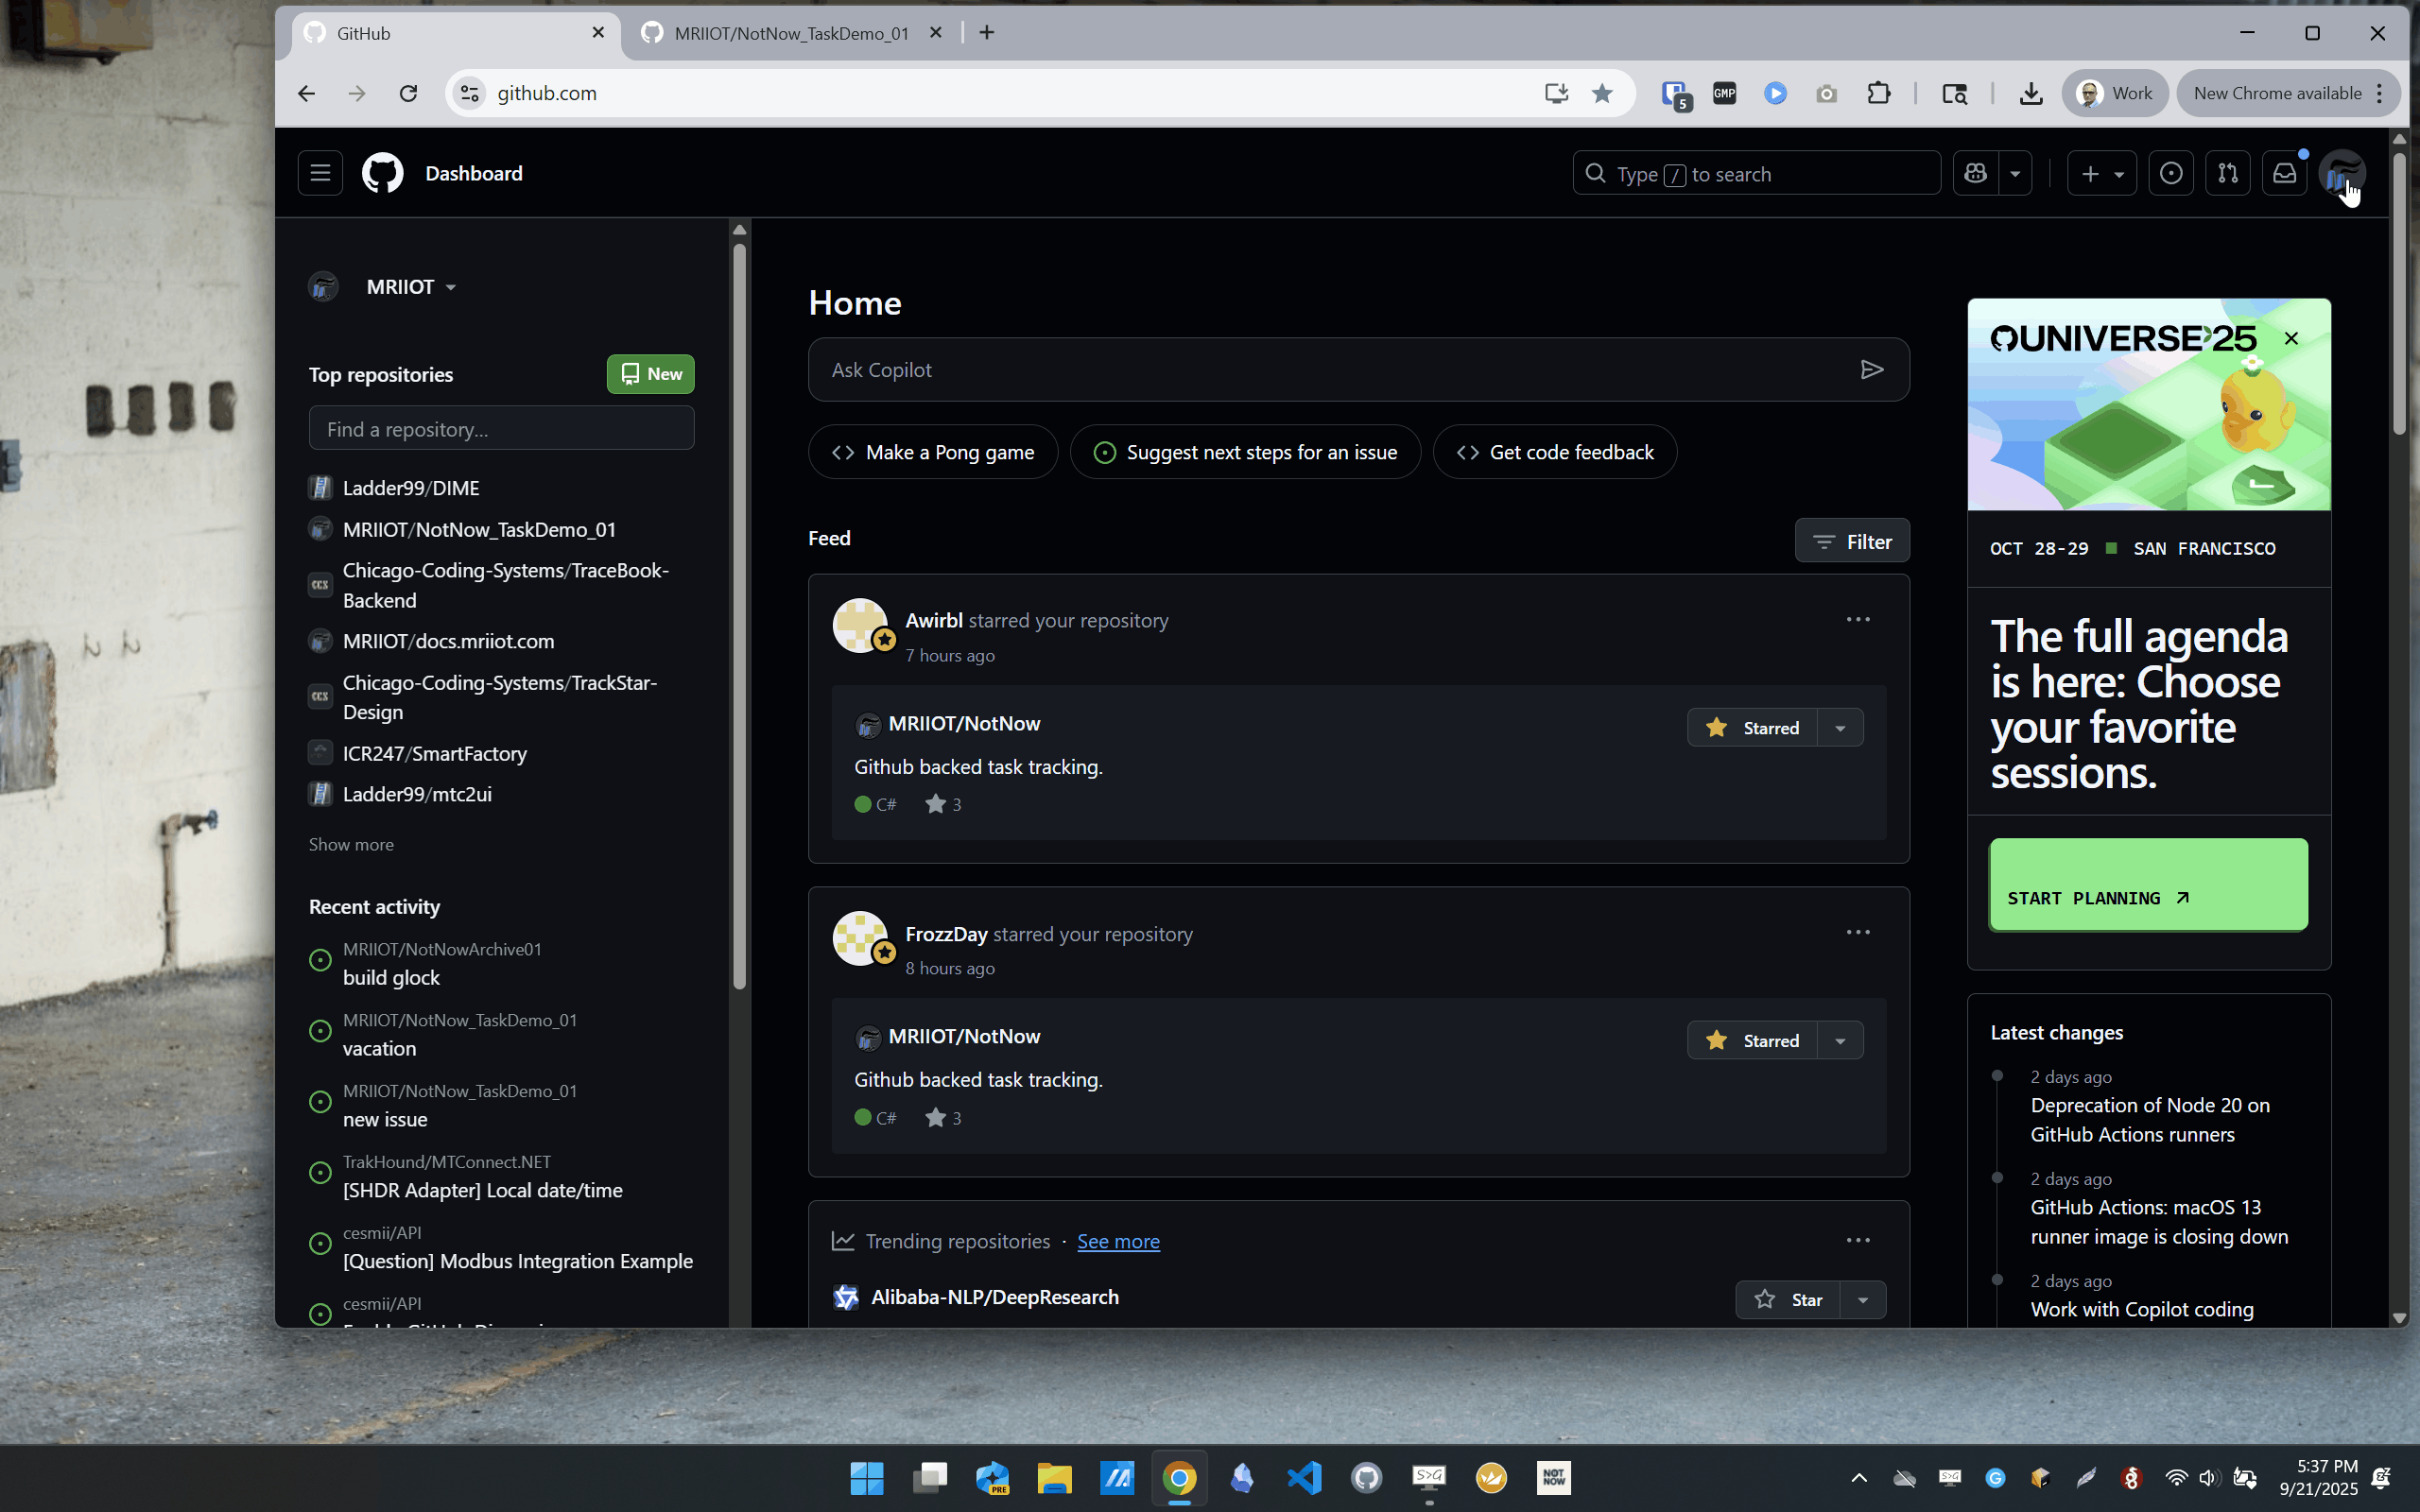Viewport: 2420px width, 1512px height.
Task: Open the site information icon beside github.com
Action: pos(468,93)
